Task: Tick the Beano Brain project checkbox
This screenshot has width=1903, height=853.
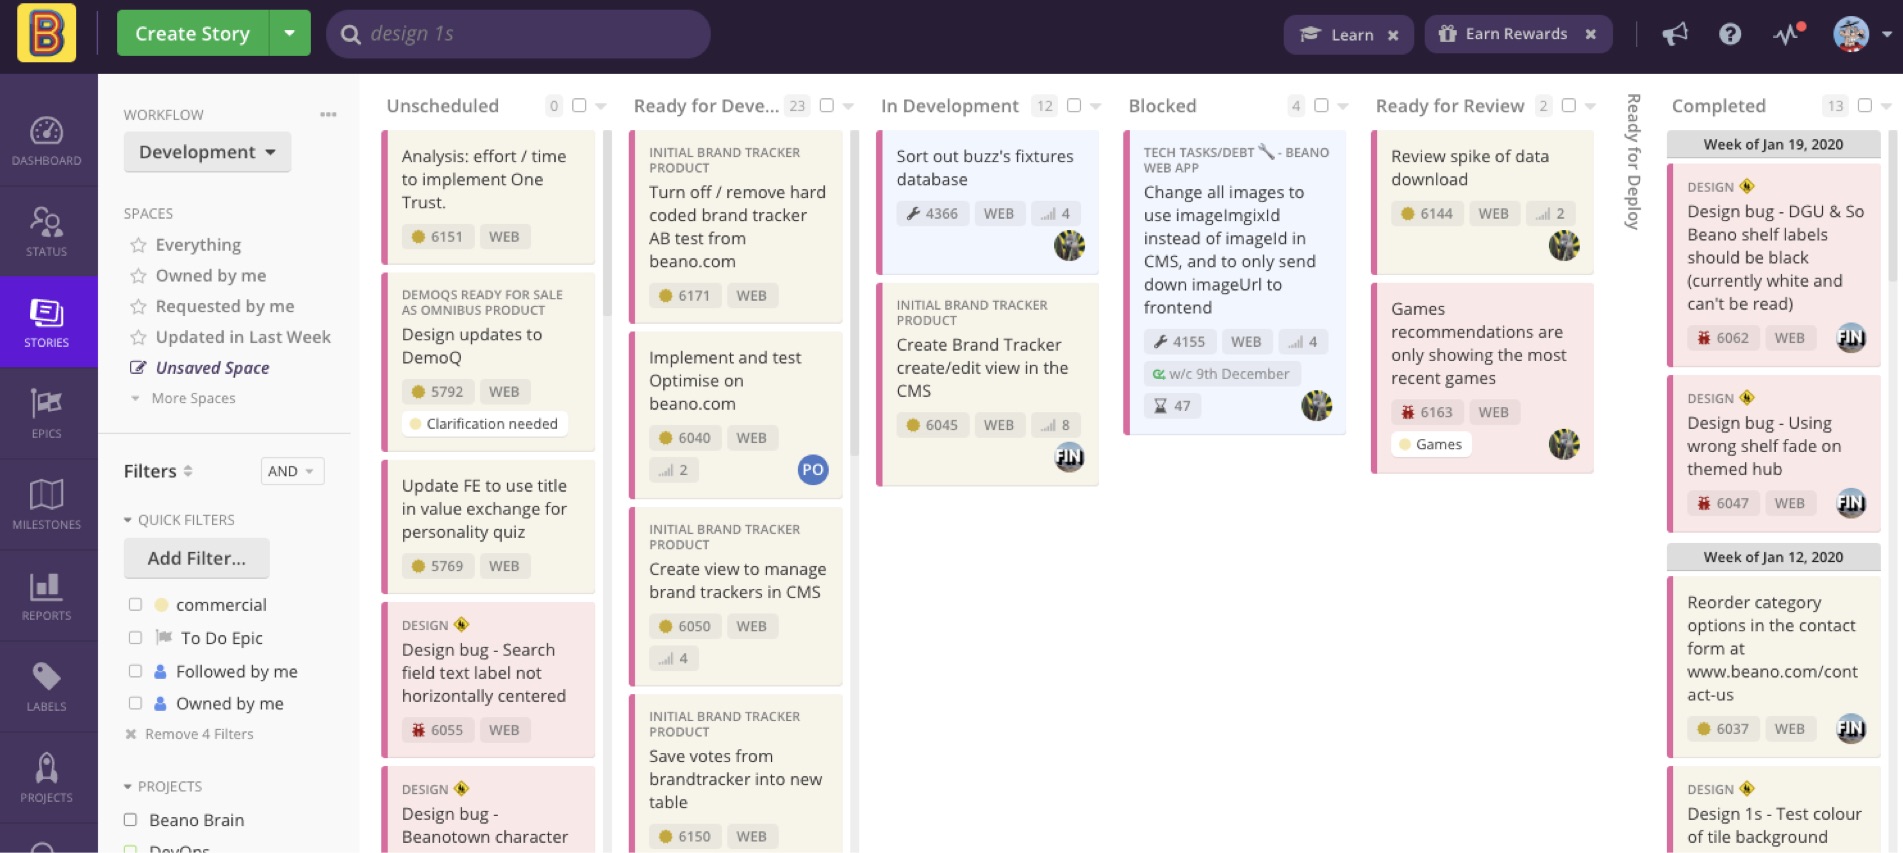Action: [x=130, y=820]
